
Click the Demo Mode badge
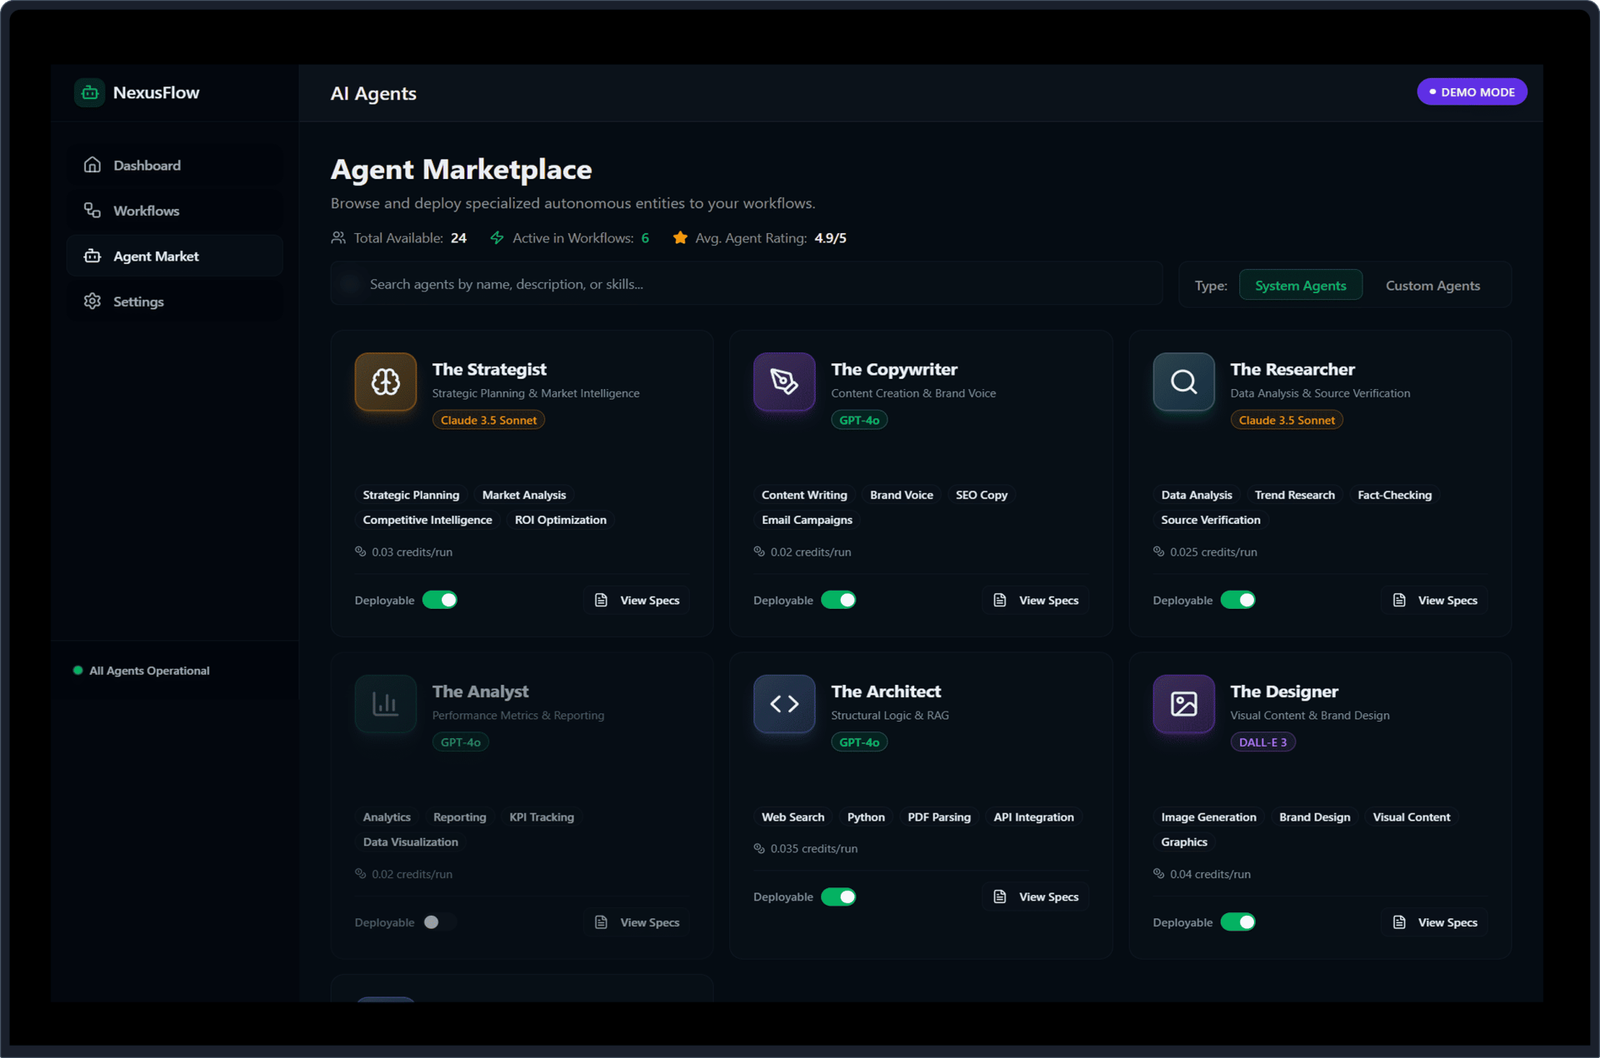(1471, 92)
